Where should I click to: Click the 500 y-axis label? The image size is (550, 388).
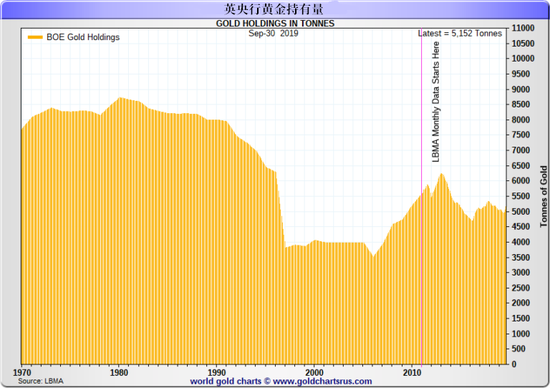point(518,349)
